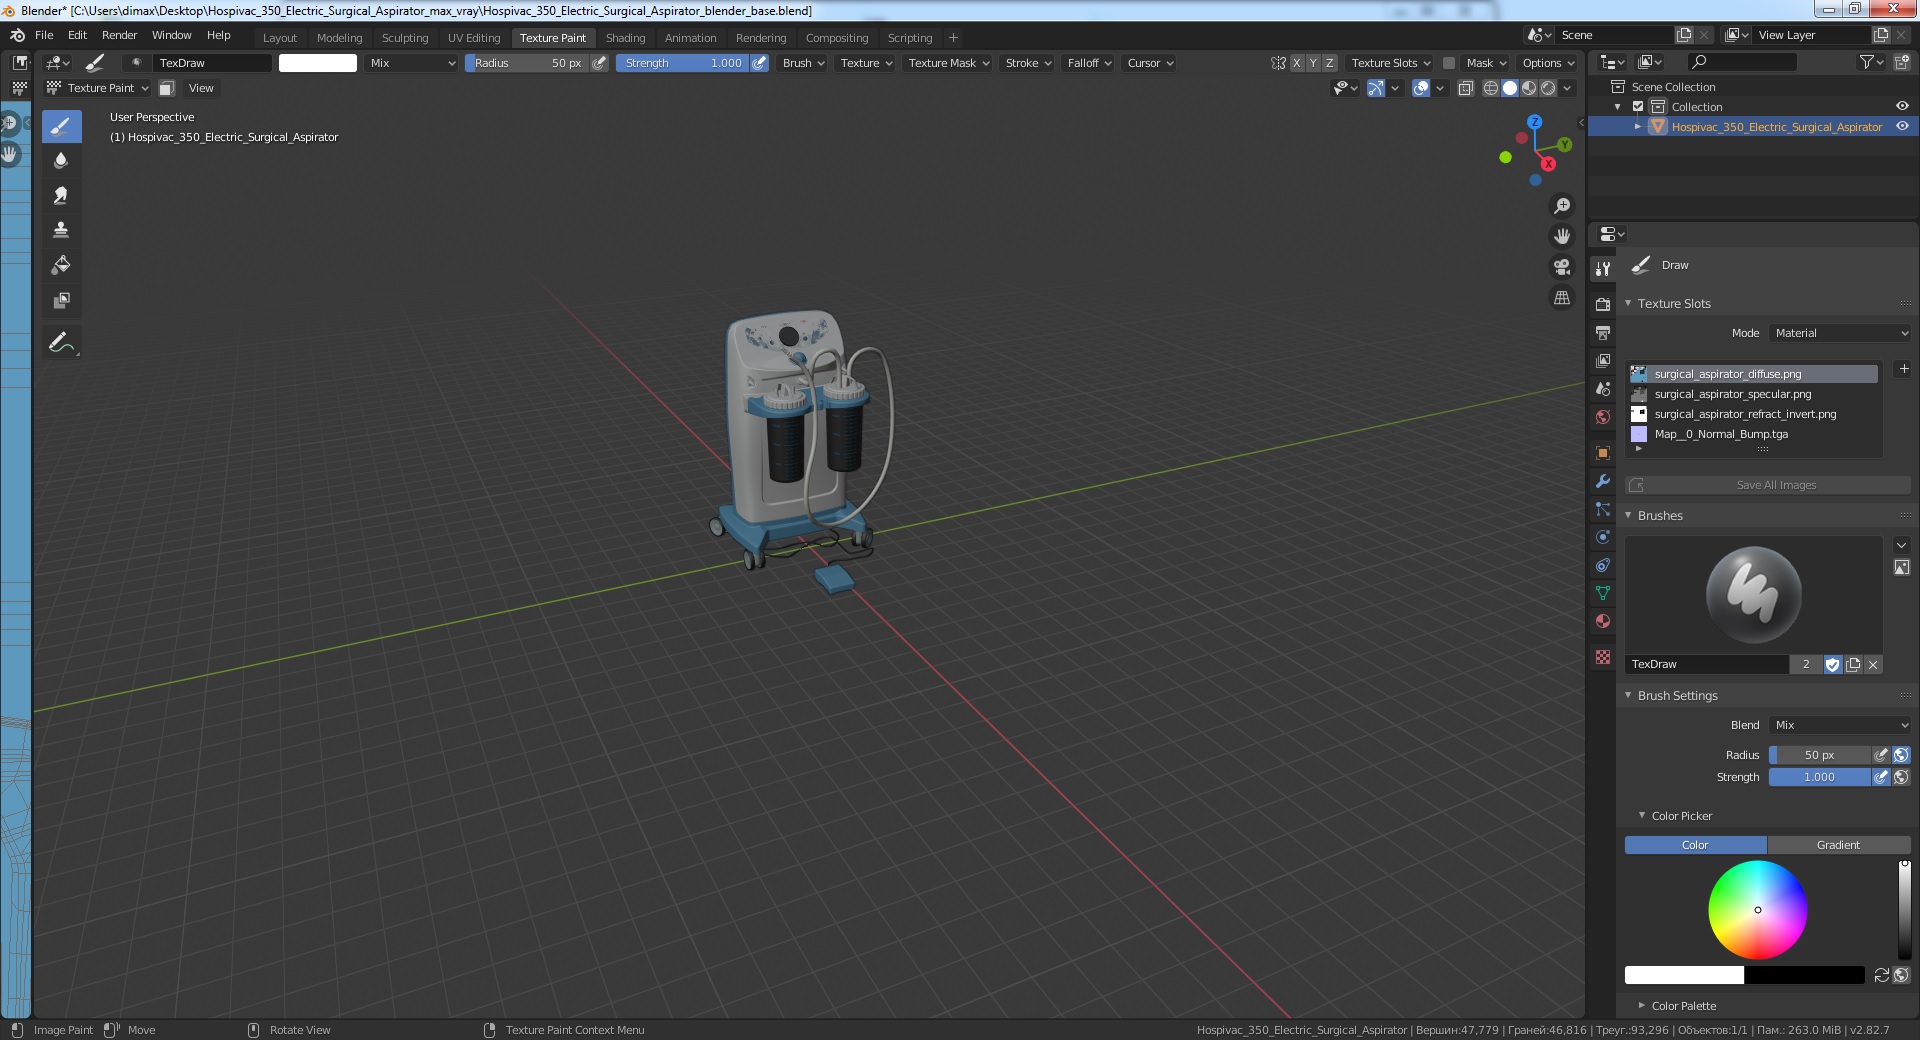Duplicate the TexDraw brush datablock
This screenshot has width=1920, height=1040.
tap(1853, 665)
